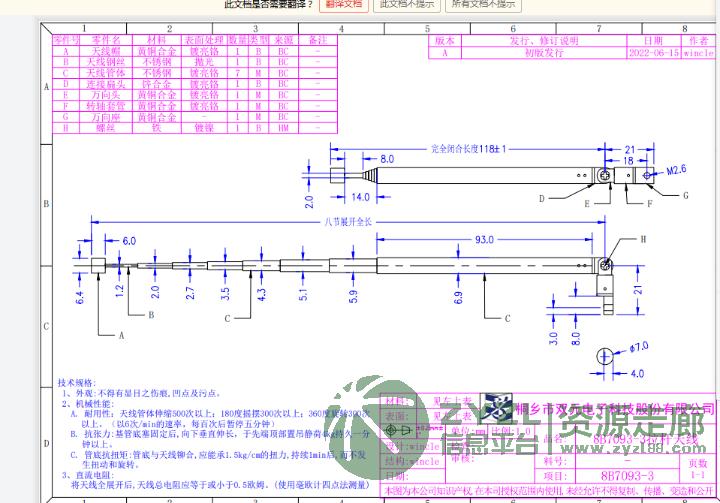The width and height of the screenshot is (720, 503).
Task: Click the 此文档不提示 button
Action: pos(405,4)
